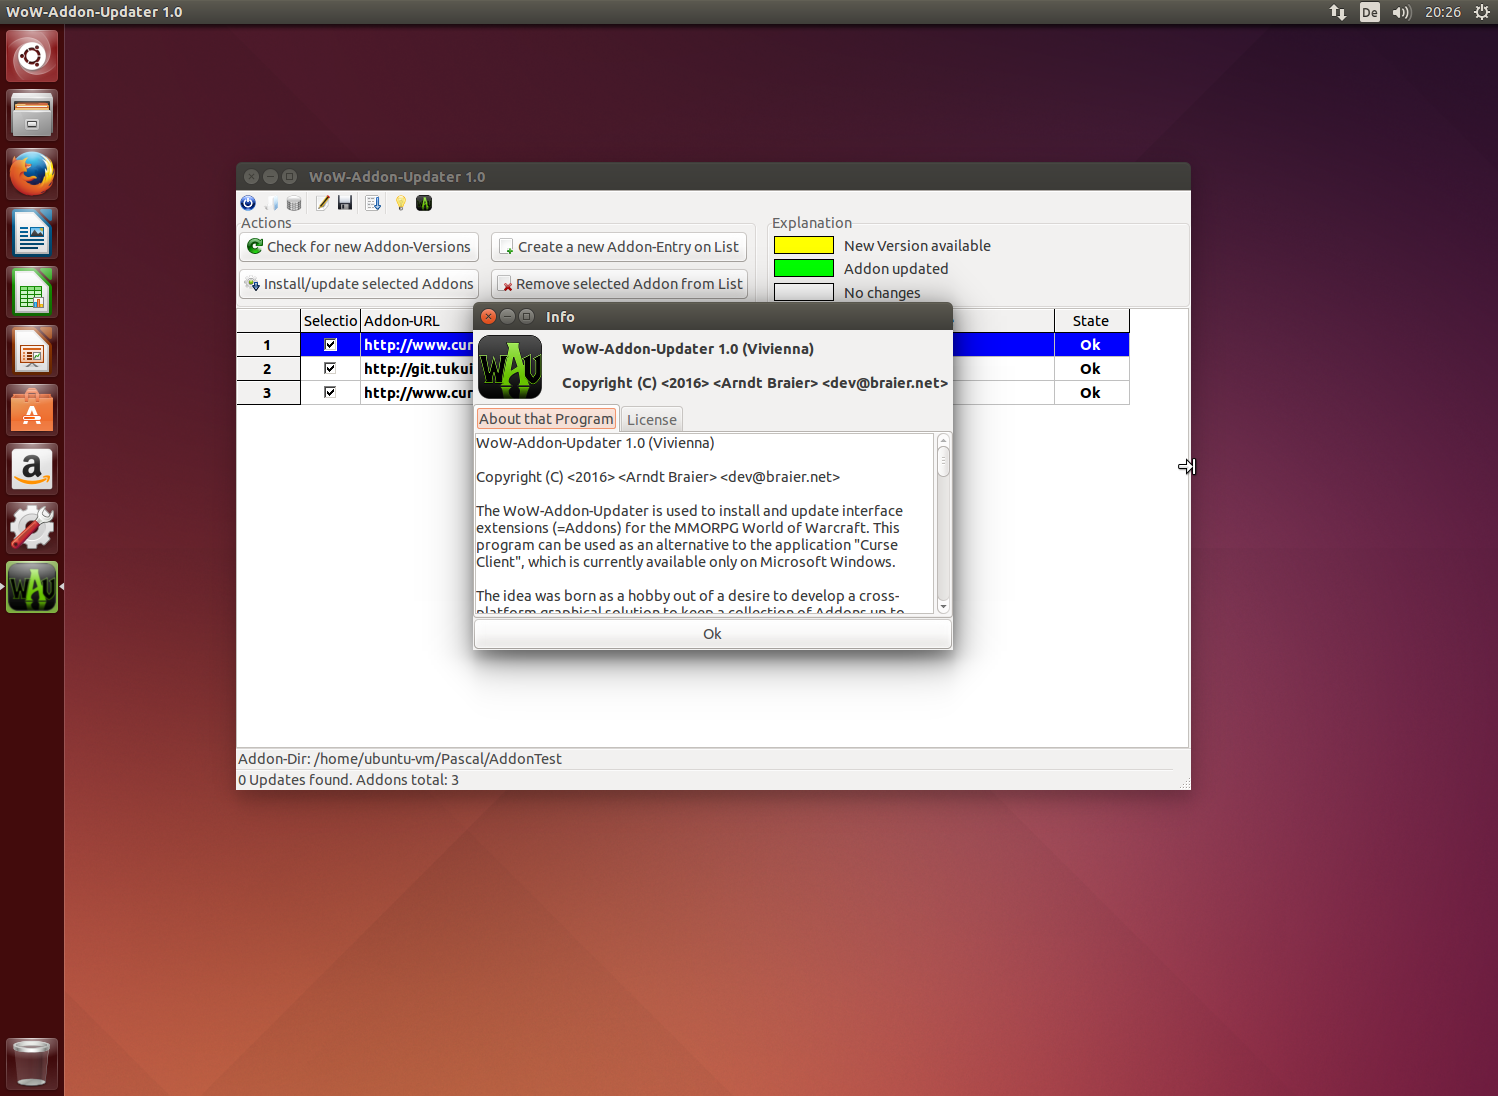1498x1096 pixels.
Task: Open Ubuntu Software Center from launcher
Action: [32, 410]
